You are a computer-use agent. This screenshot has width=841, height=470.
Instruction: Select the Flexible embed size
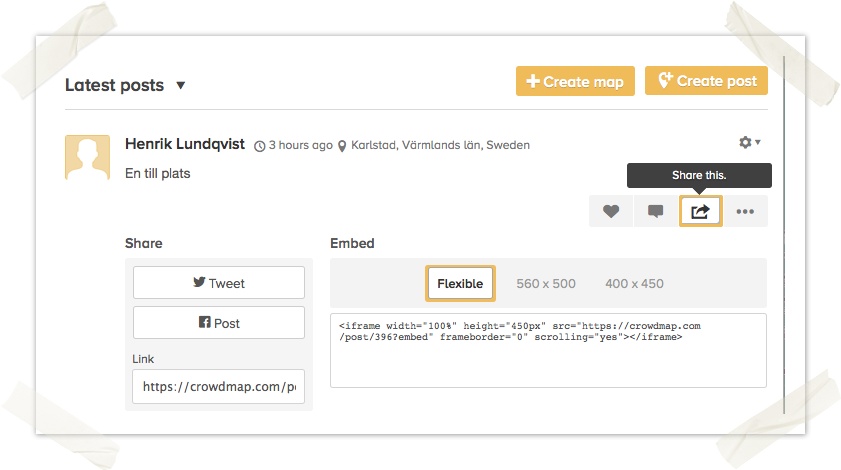point(460,283)
